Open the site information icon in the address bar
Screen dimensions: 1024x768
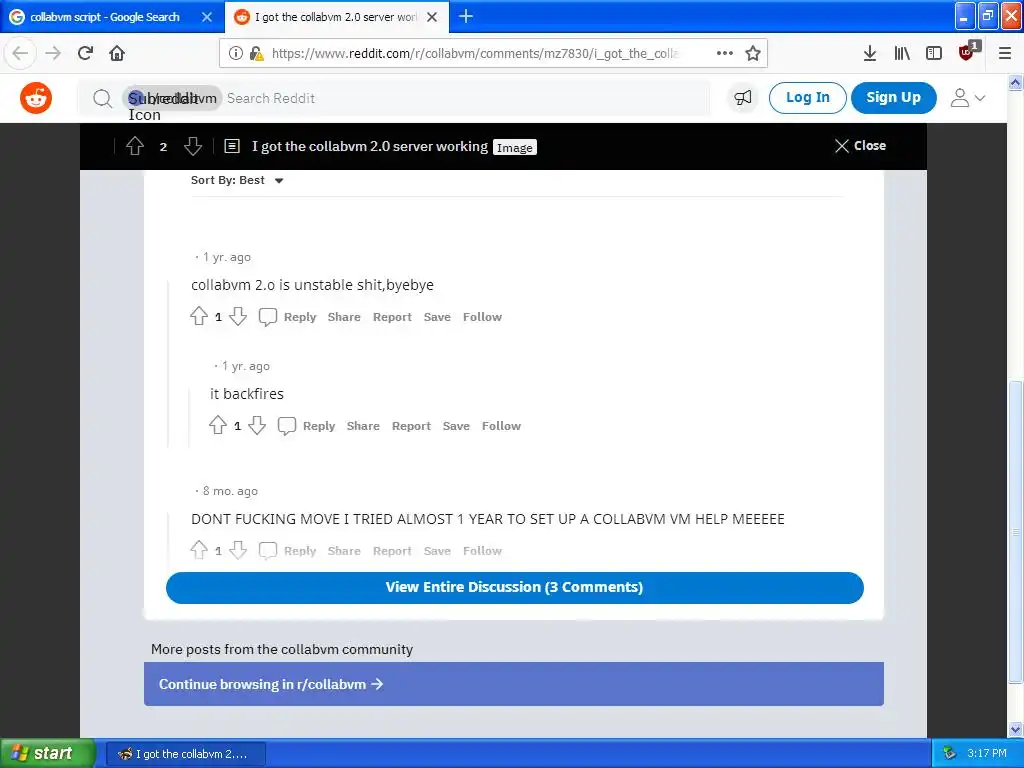[236, 54]
